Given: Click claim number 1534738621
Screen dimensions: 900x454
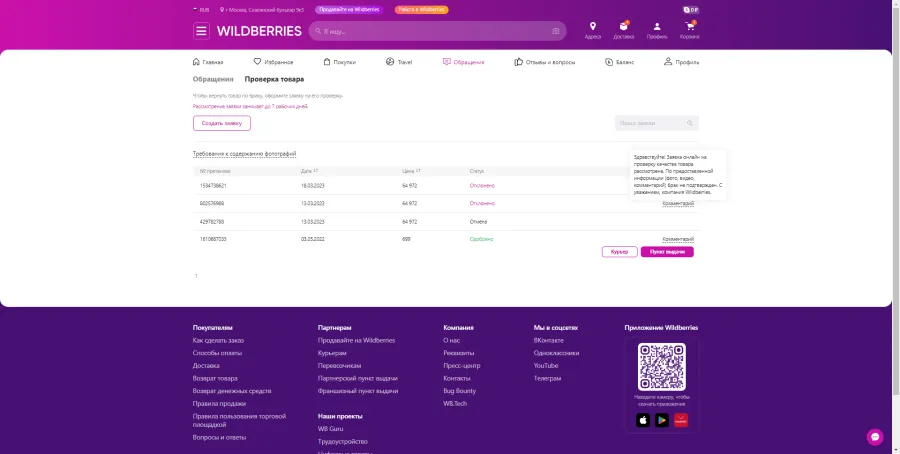Looking at the screenshot, I should click(213, 186).
